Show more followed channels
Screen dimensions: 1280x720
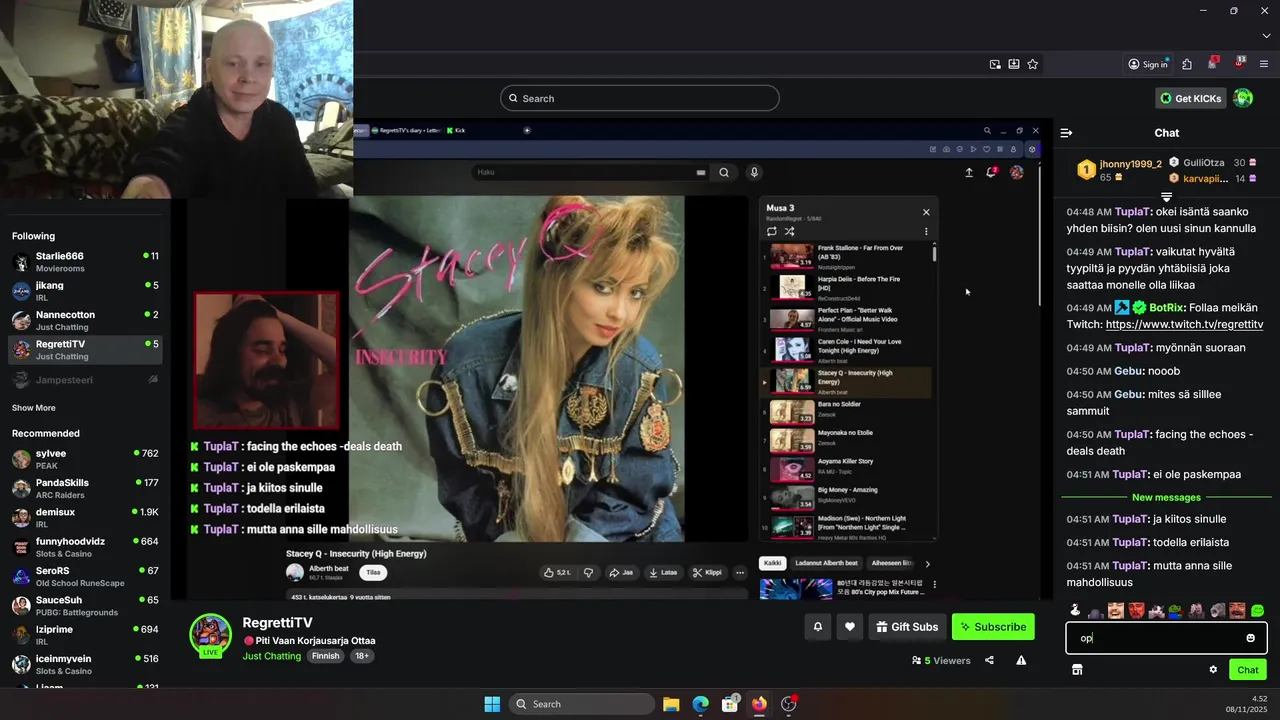(34, 408)
